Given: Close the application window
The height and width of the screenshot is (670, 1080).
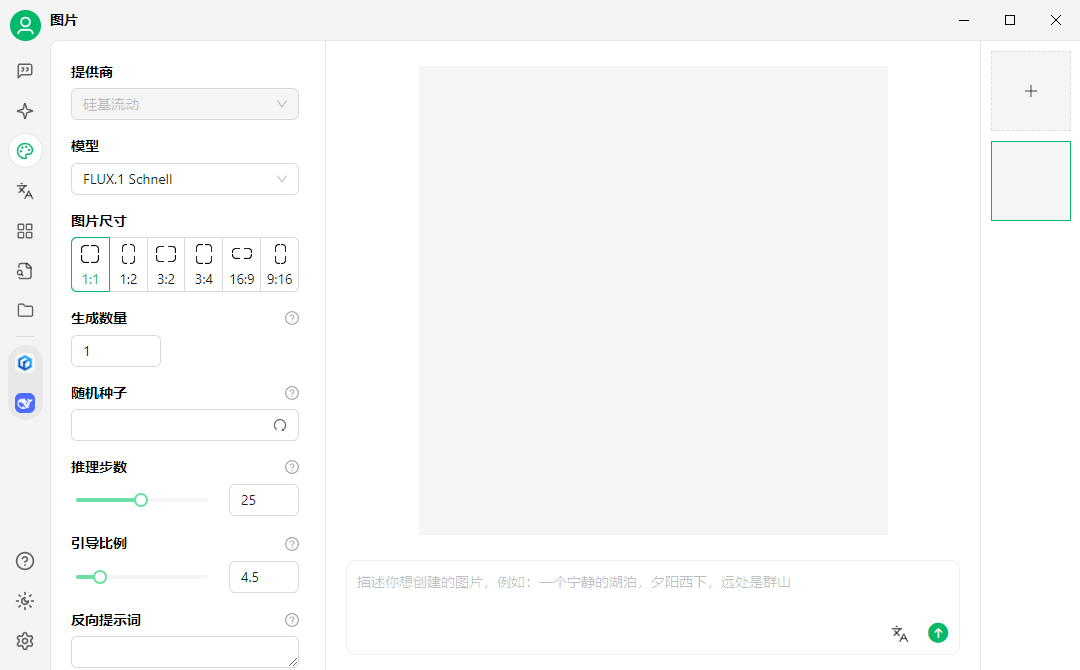Looking at the screenshot, I should point(1055,21).
